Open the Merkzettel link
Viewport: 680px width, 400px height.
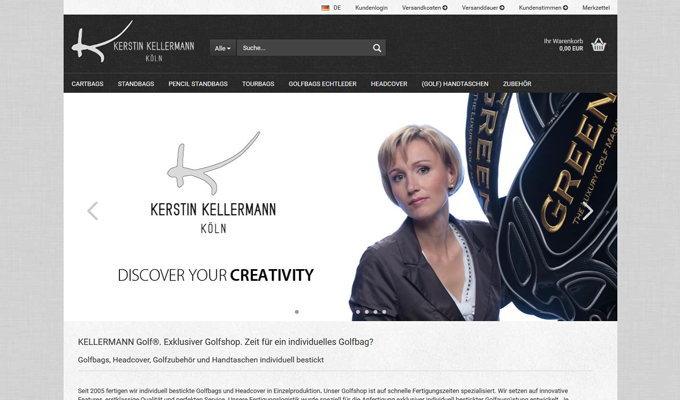click(596, 8)
